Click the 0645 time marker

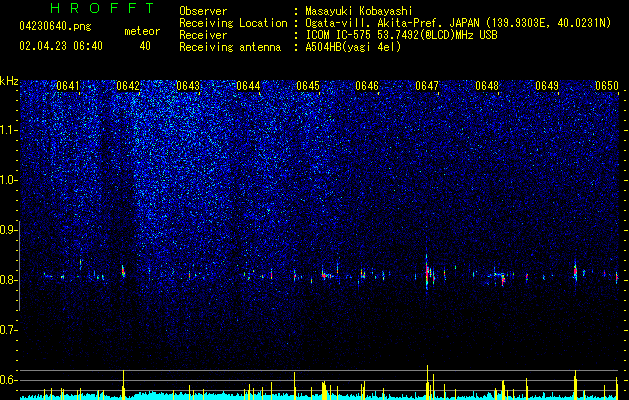pos(308,86)
